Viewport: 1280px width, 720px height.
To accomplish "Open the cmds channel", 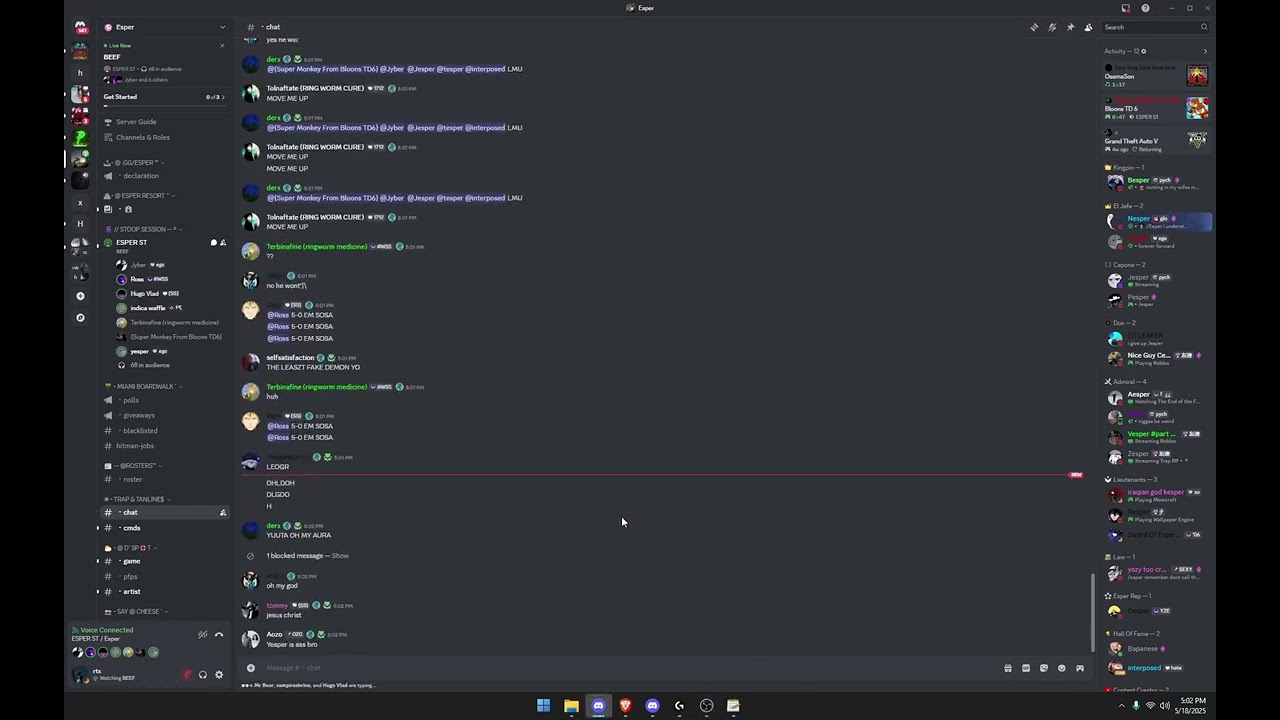I will (132, 528).
